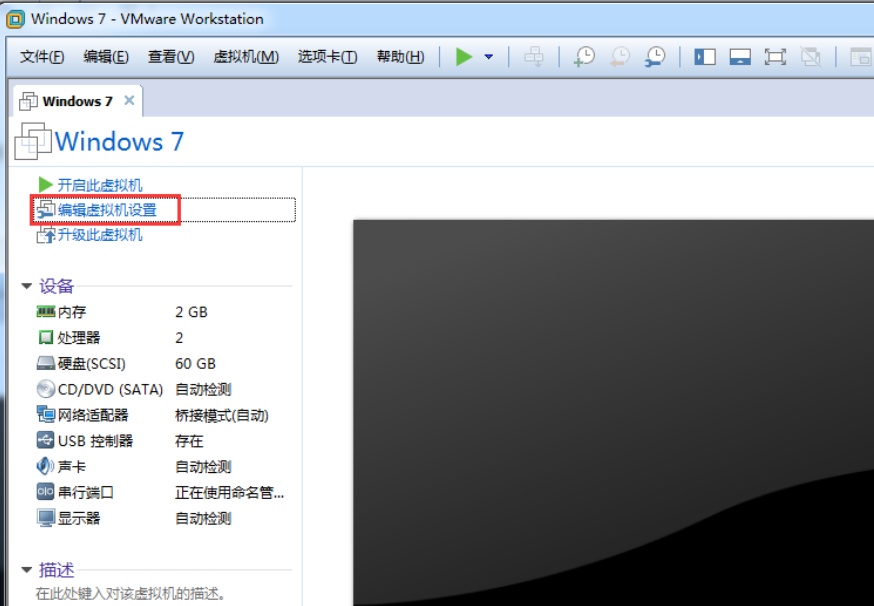Take a snapshot using the clock-plus icon
Viewport: 874px width, 606px height.
click(584, 56)
